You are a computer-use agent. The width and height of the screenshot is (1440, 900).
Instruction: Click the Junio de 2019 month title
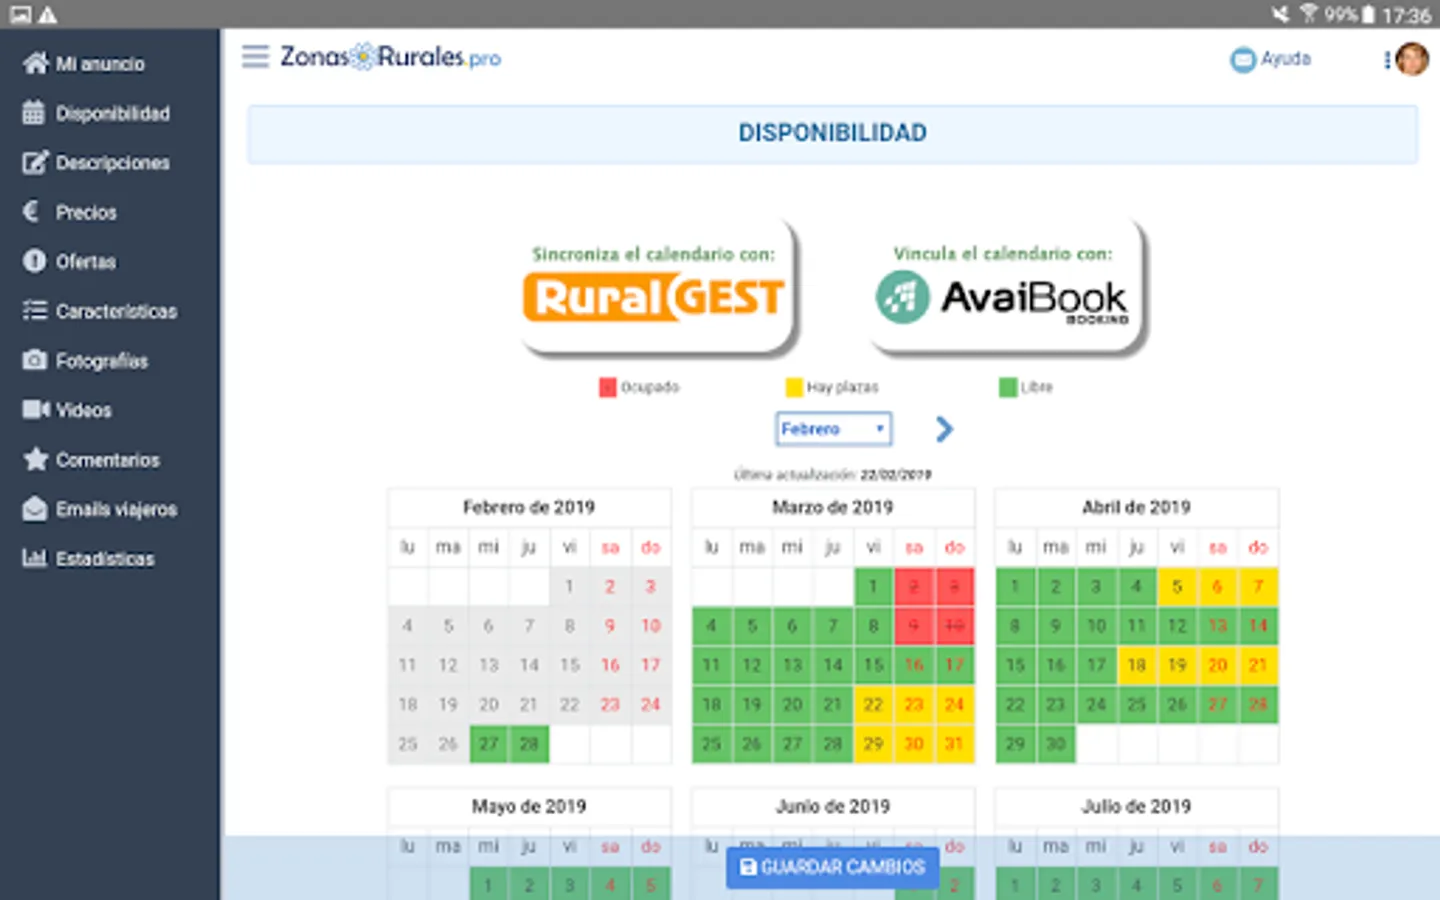[x=832, y=806]
